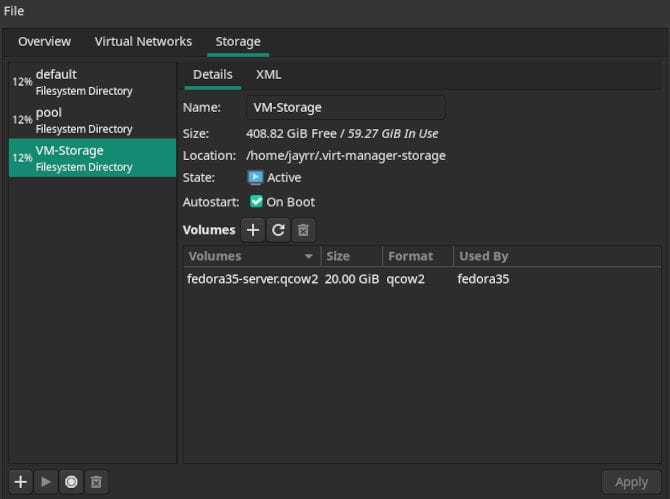Stop the selected storage pool

pos(71,482)
